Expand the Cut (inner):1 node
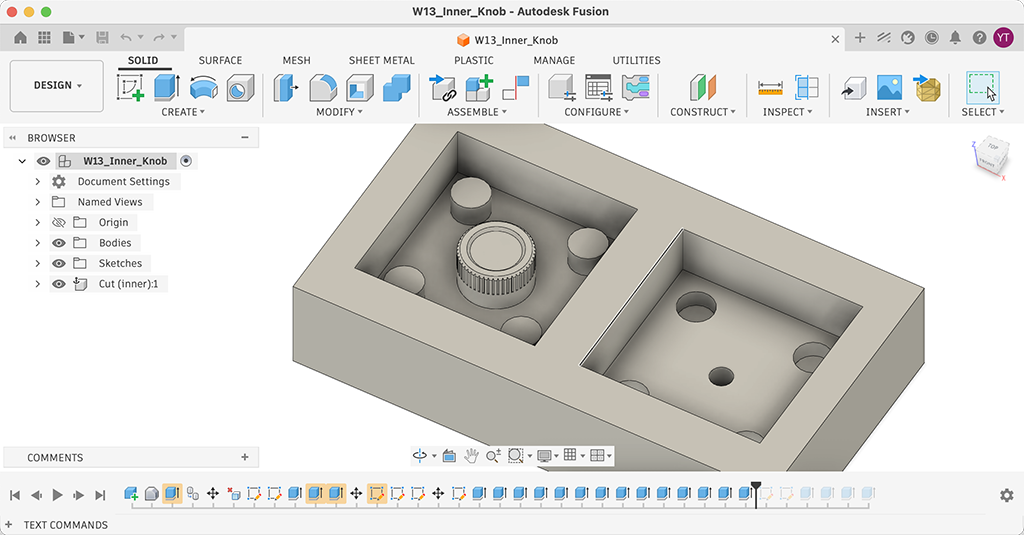The width and height of the screenshot is (1024, 535). click(x=37, y=284)
